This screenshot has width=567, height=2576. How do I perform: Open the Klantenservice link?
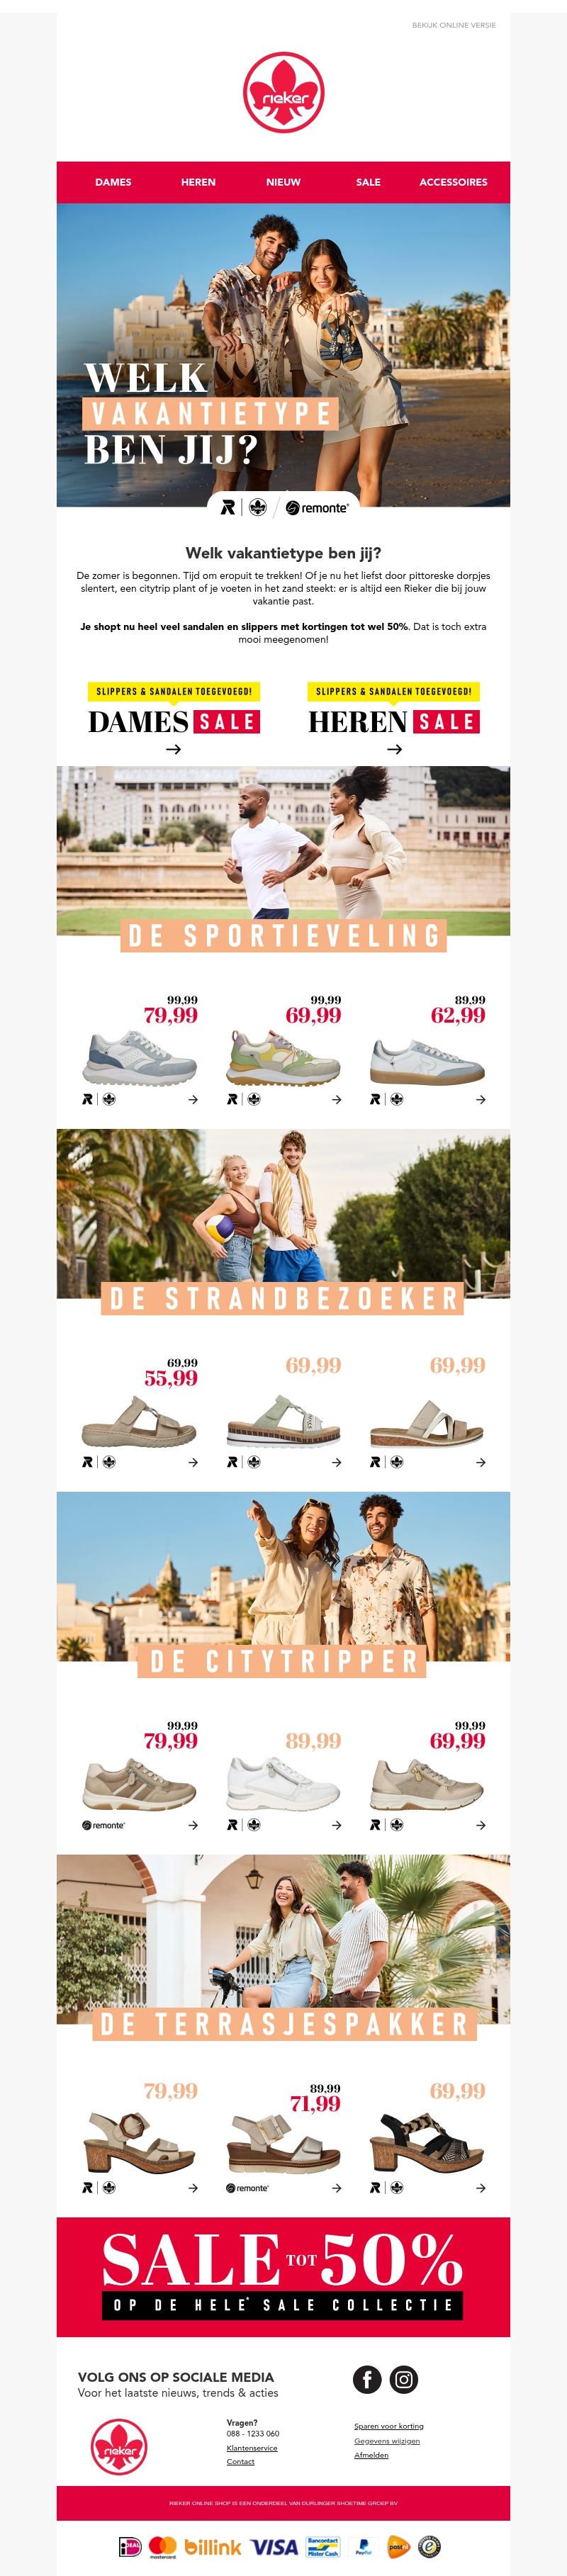(x=252, y=2447)
